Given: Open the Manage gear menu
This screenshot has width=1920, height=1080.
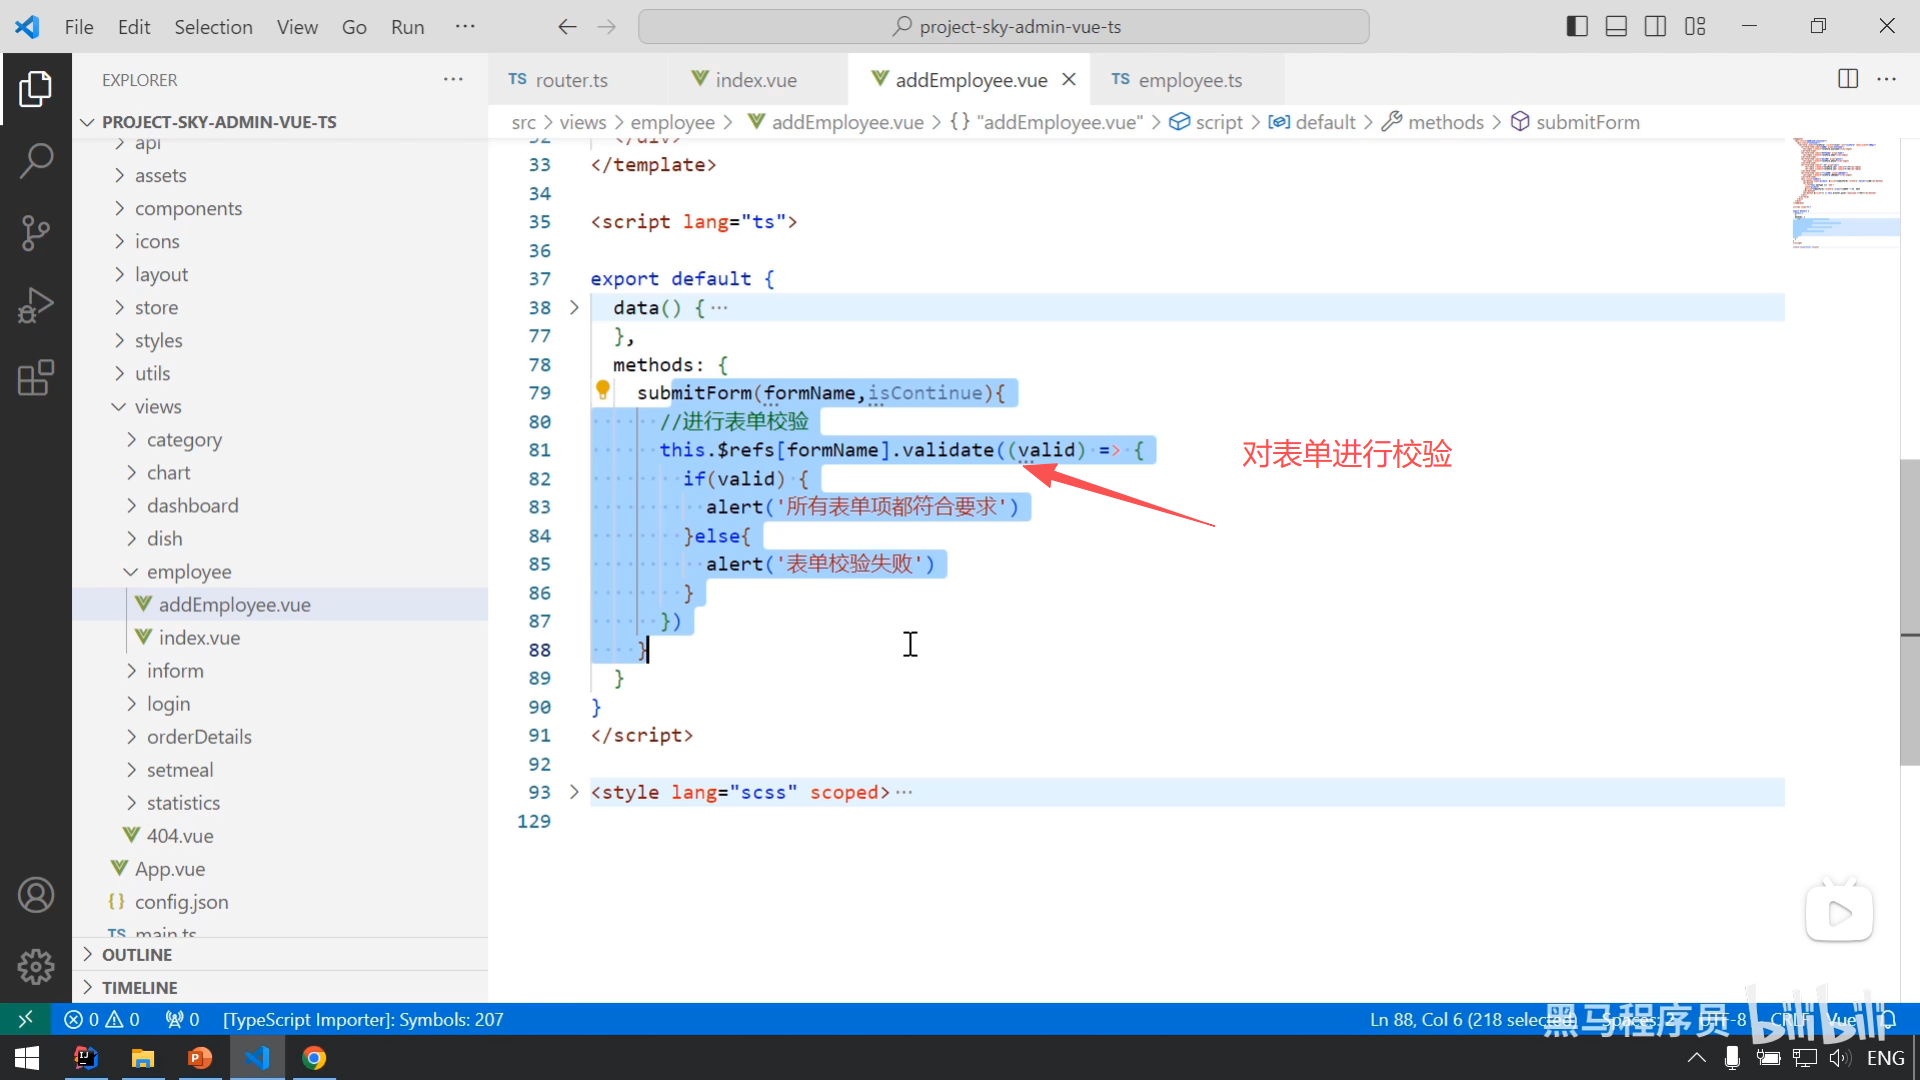Looking at the screenshot, I should (36, 966).
